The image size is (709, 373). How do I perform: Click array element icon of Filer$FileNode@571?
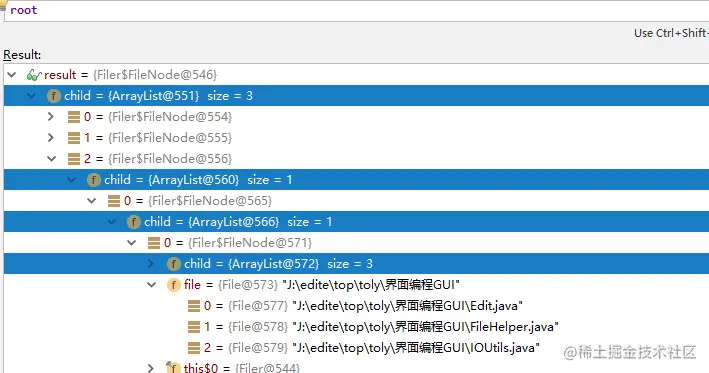[154, 243]
